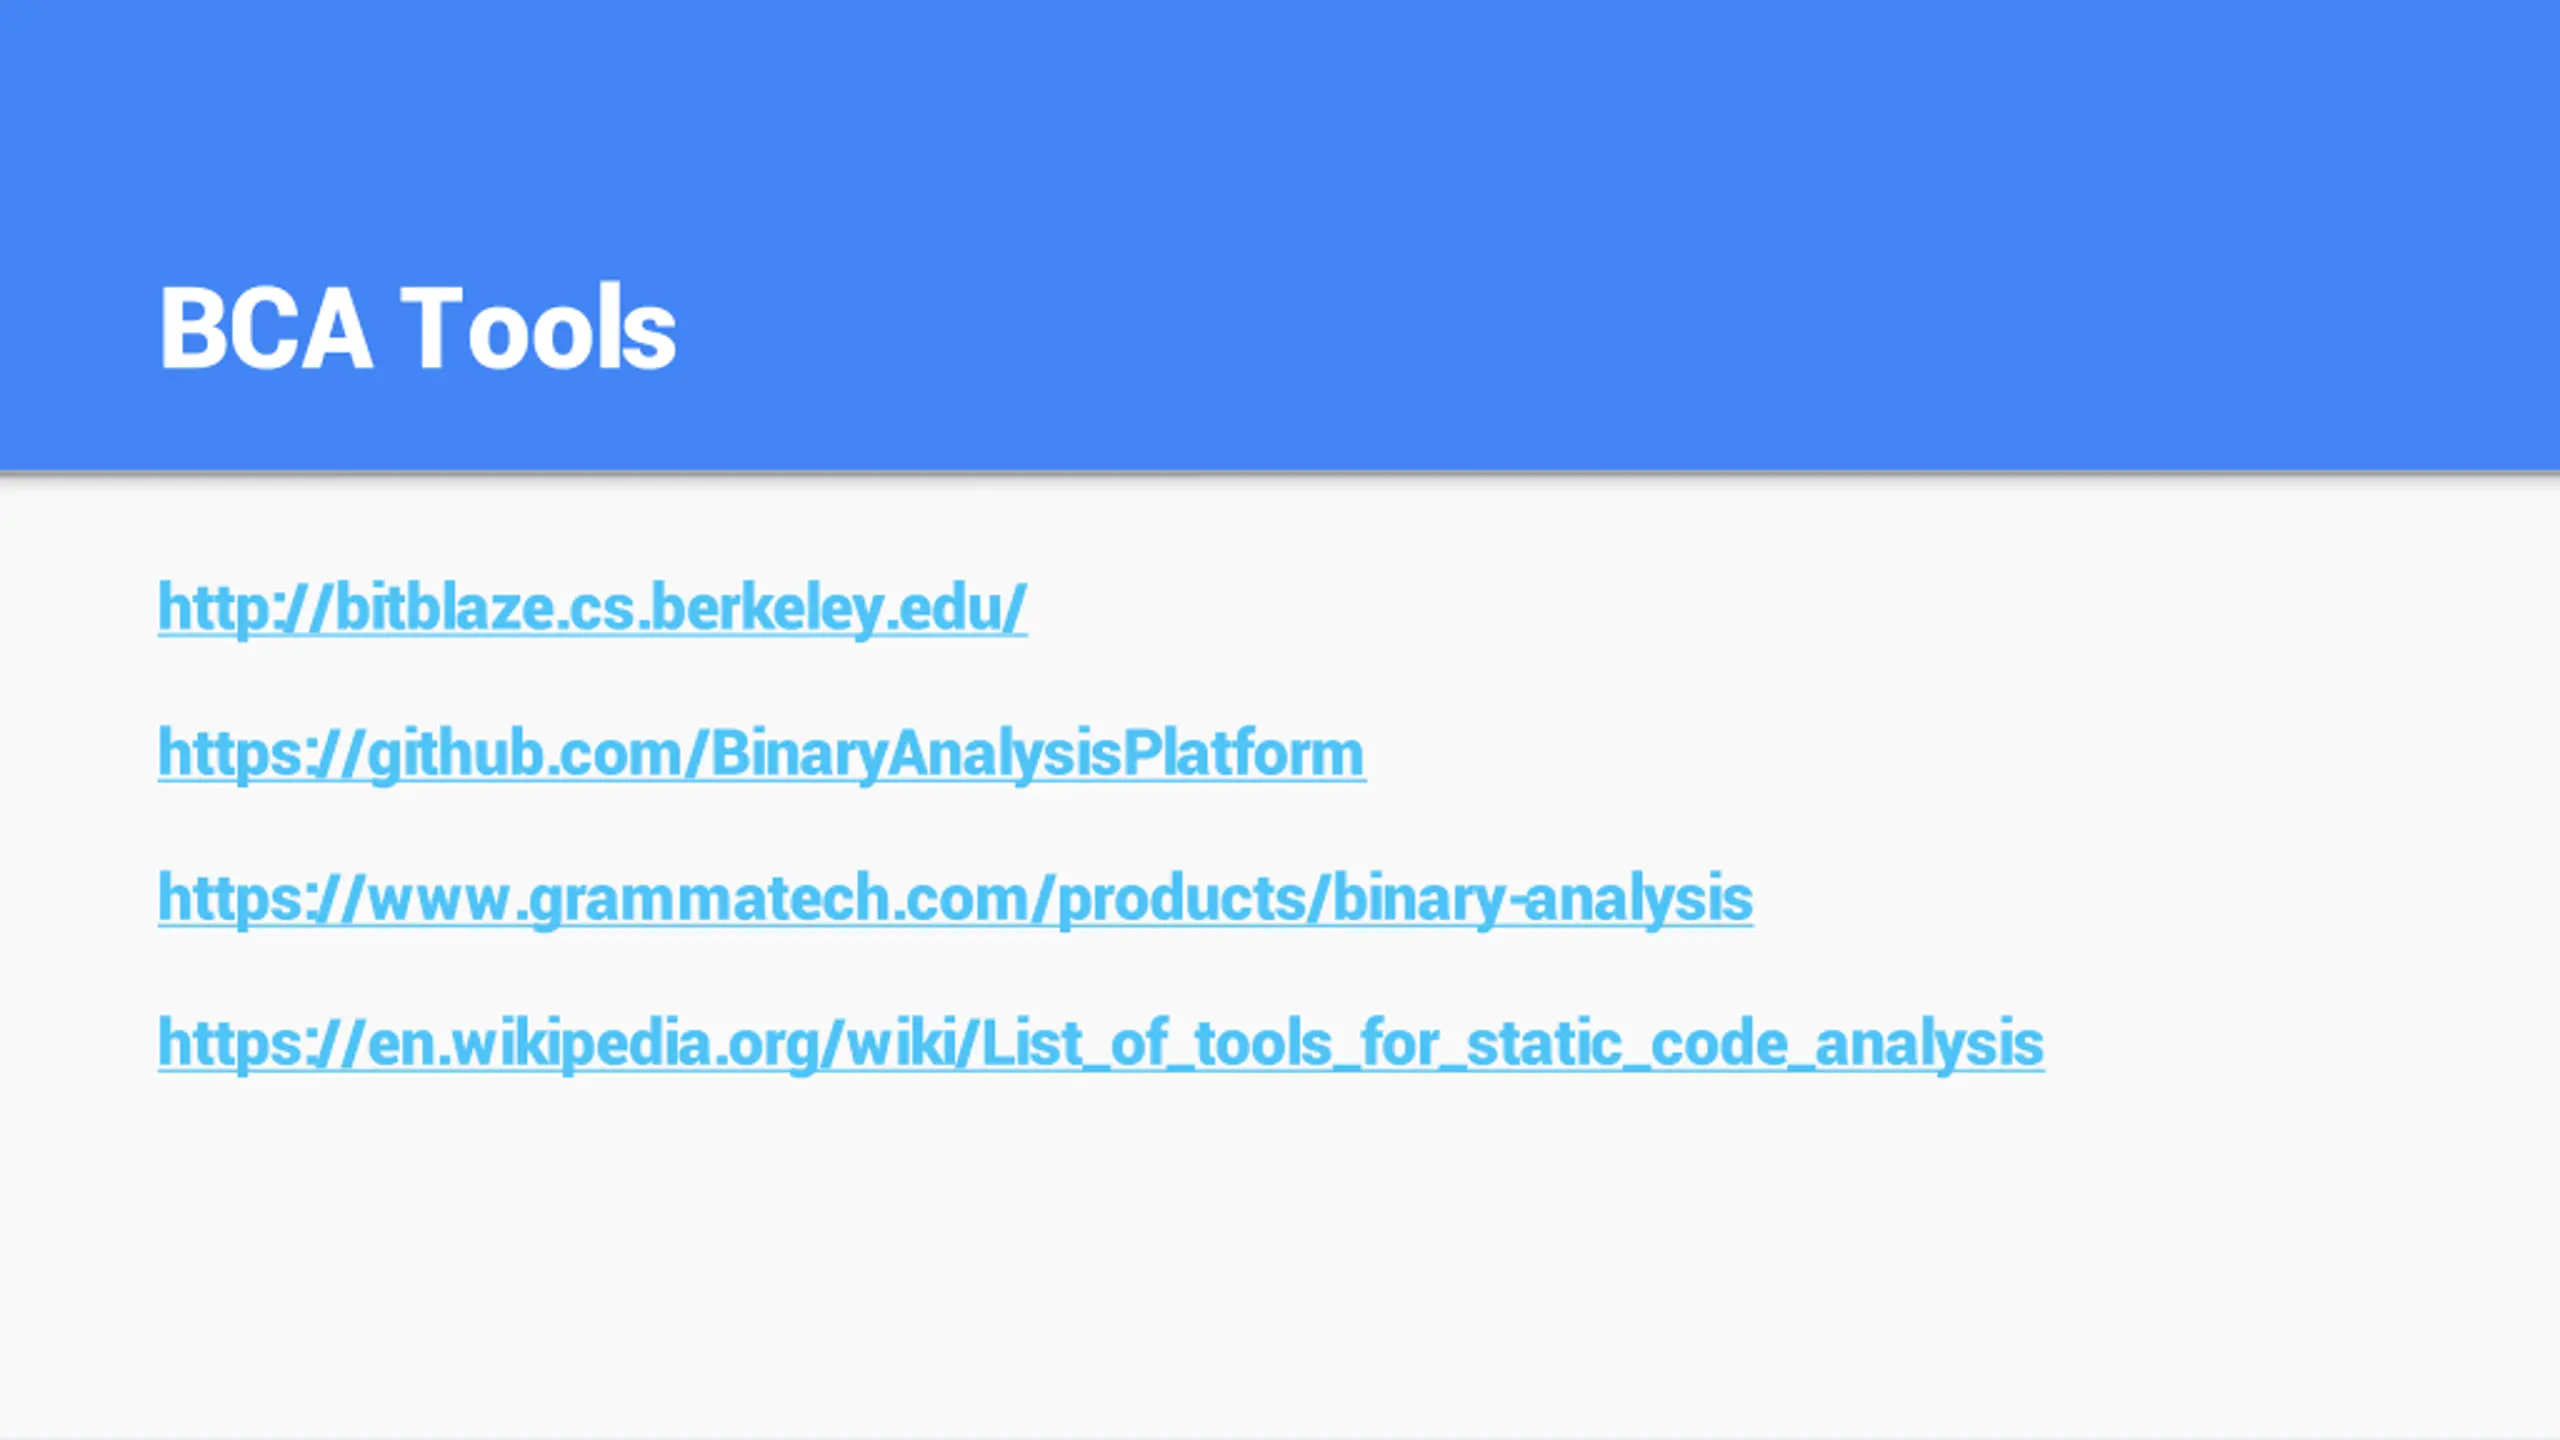The image size is (2560, 1440).
Task: Click 'List_of_tools_for_static_code_analysis' in the Wikipedia URL
Action: pos(1513,1043)
